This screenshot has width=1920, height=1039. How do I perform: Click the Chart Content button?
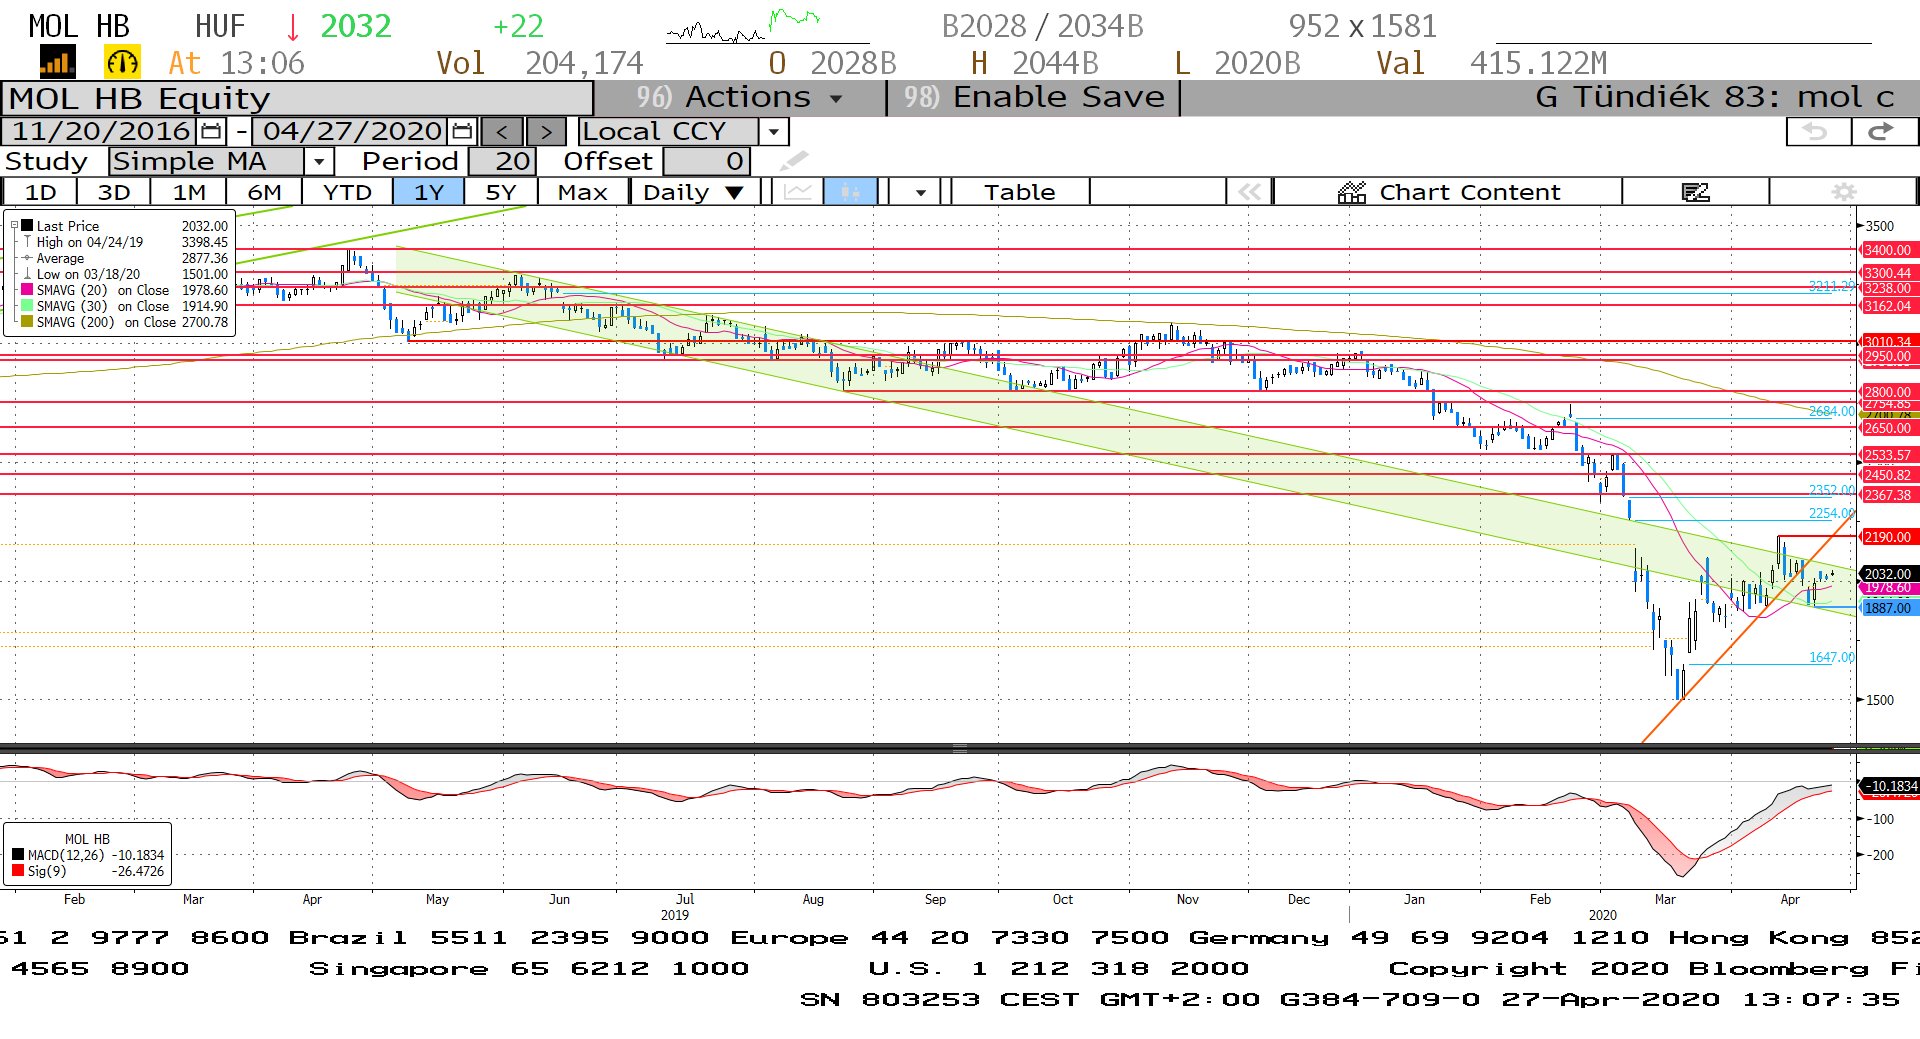click(x=1448, y=192)
